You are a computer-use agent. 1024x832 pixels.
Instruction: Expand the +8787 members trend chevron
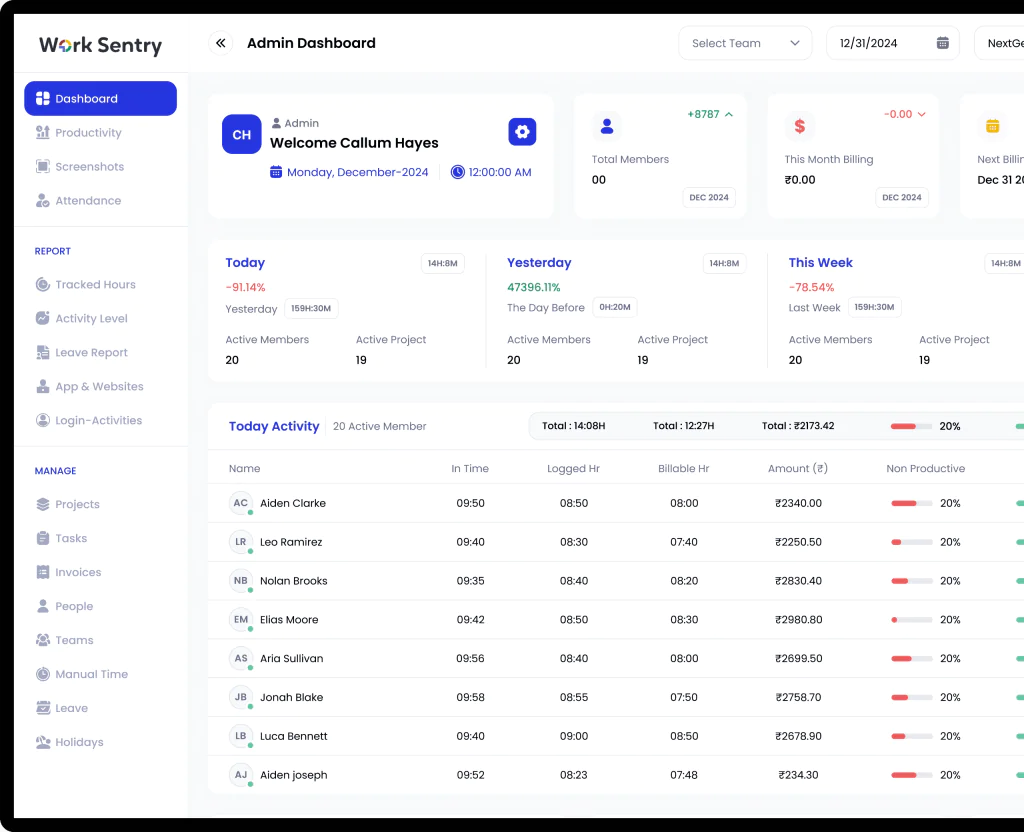729,114
